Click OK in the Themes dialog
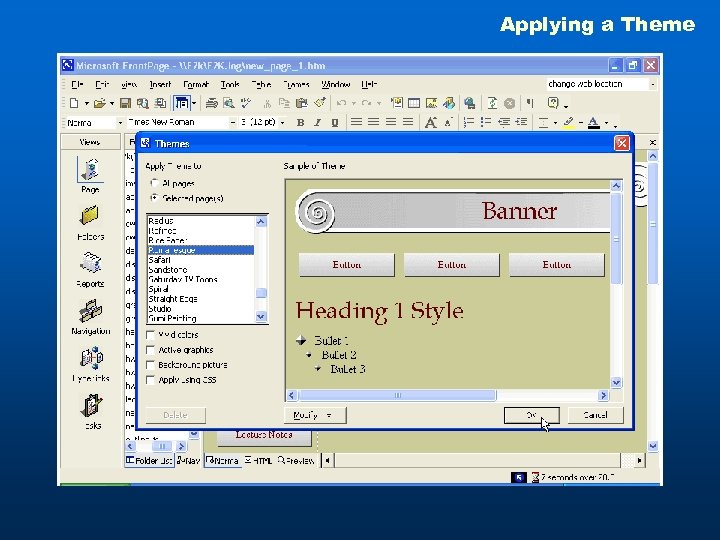The image size is (720, 540). (531, 415)
